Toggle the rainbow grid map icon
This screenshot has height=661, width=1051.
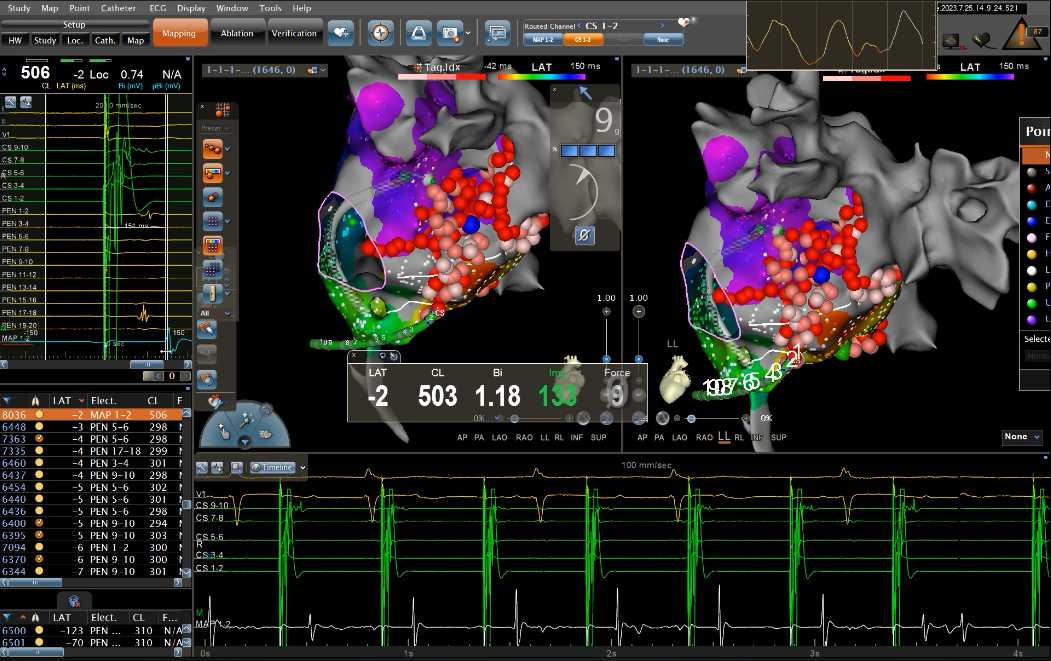pos(212,245)
